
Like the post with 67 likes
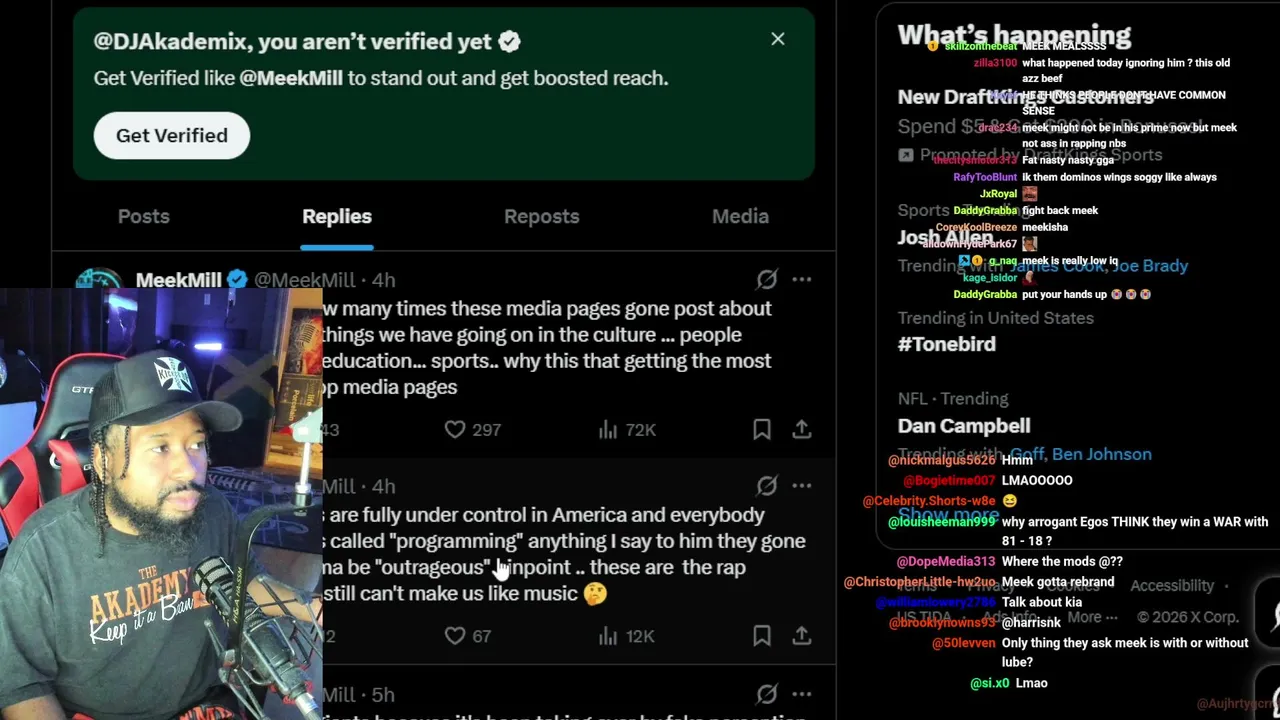[x=467, y=635]
